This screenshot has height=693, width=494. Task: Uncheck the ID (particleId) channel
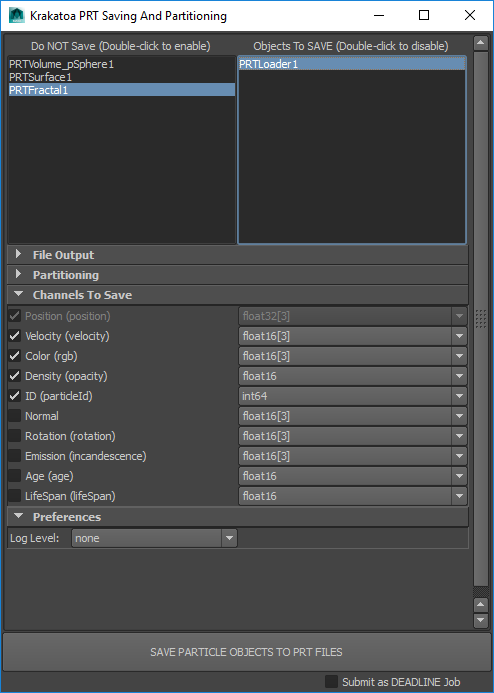click(15, 396)
